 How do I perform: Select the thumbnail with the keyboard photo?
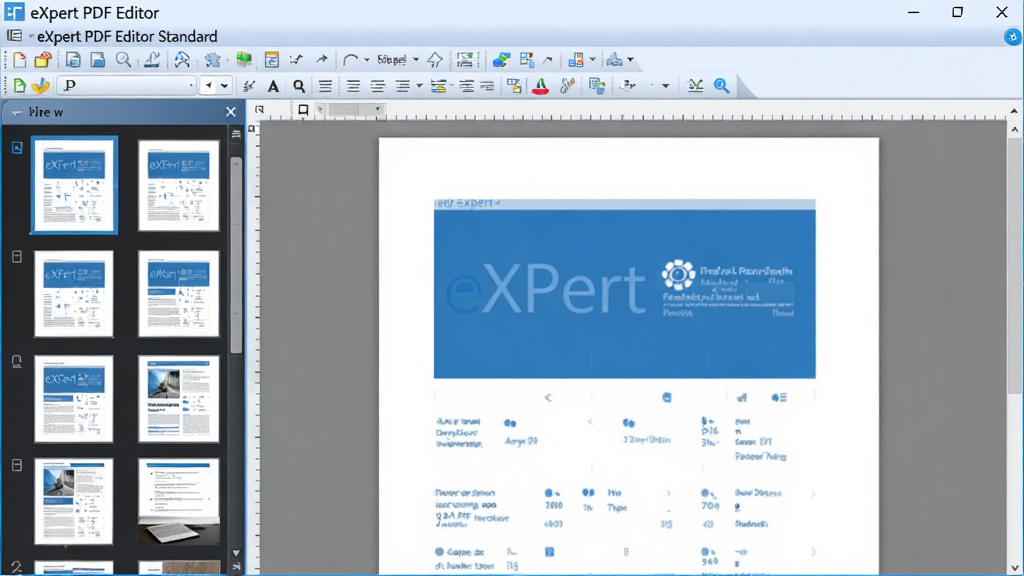tap(178, 502)
